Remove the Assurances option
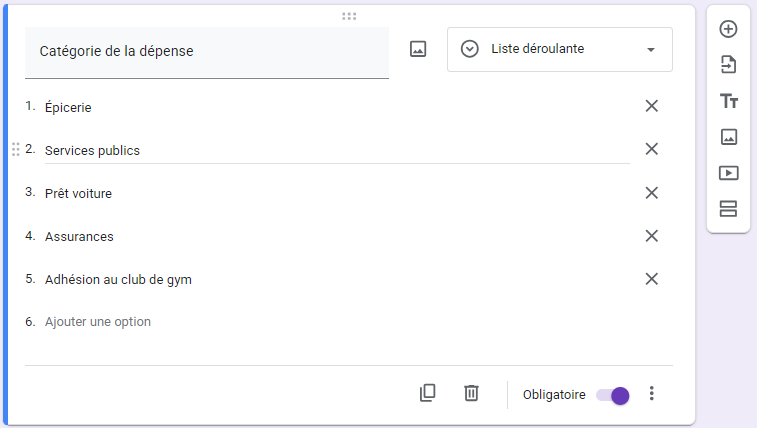The image size is (757, 428). 651,236
